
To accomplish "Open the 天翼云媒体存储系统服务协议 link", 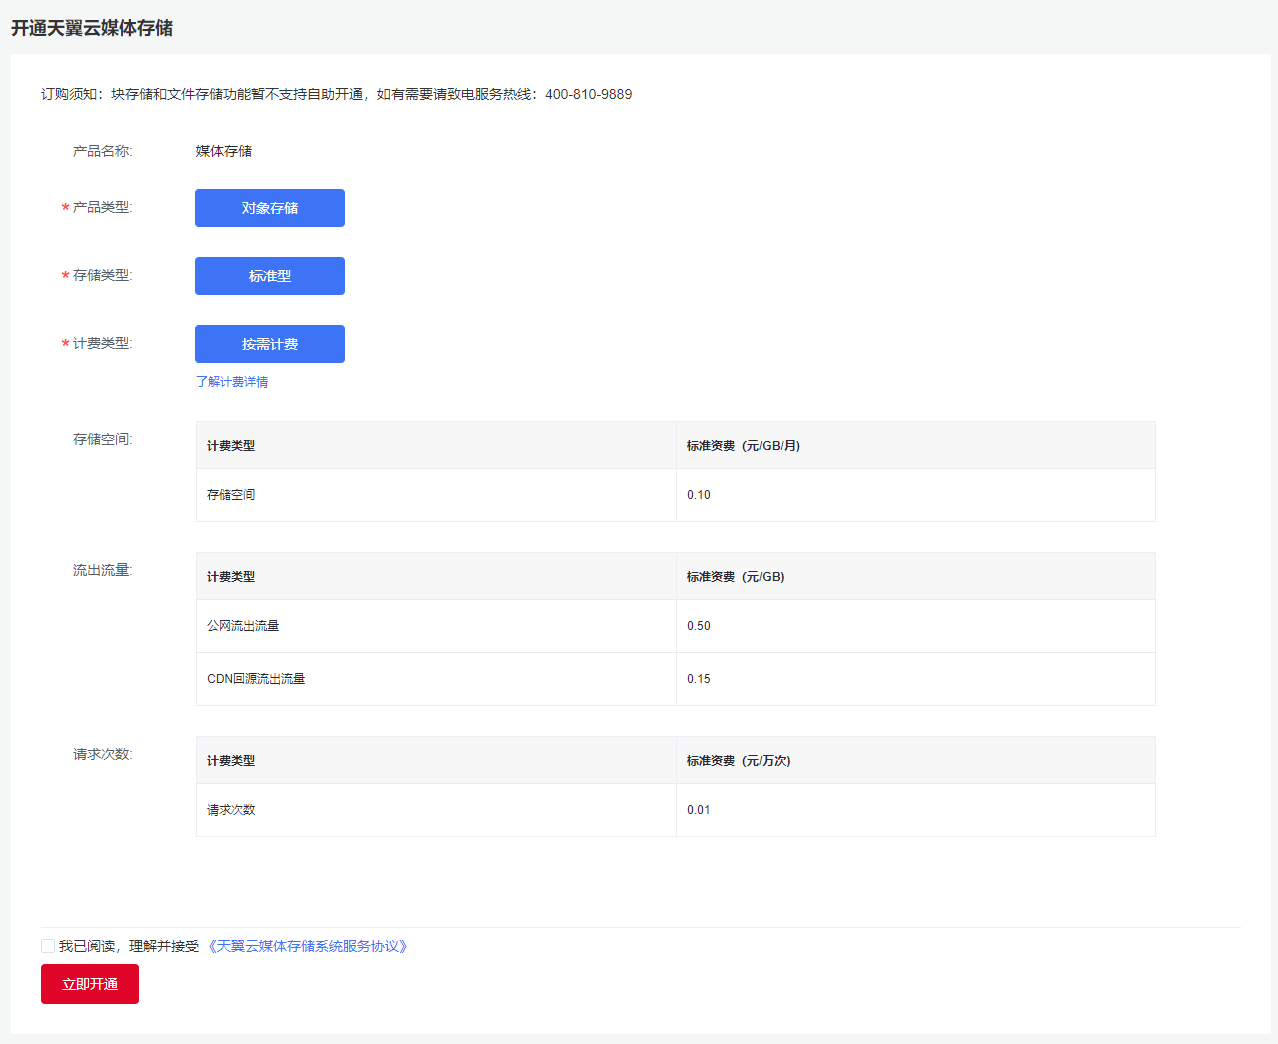I will [x=308, y=946].
